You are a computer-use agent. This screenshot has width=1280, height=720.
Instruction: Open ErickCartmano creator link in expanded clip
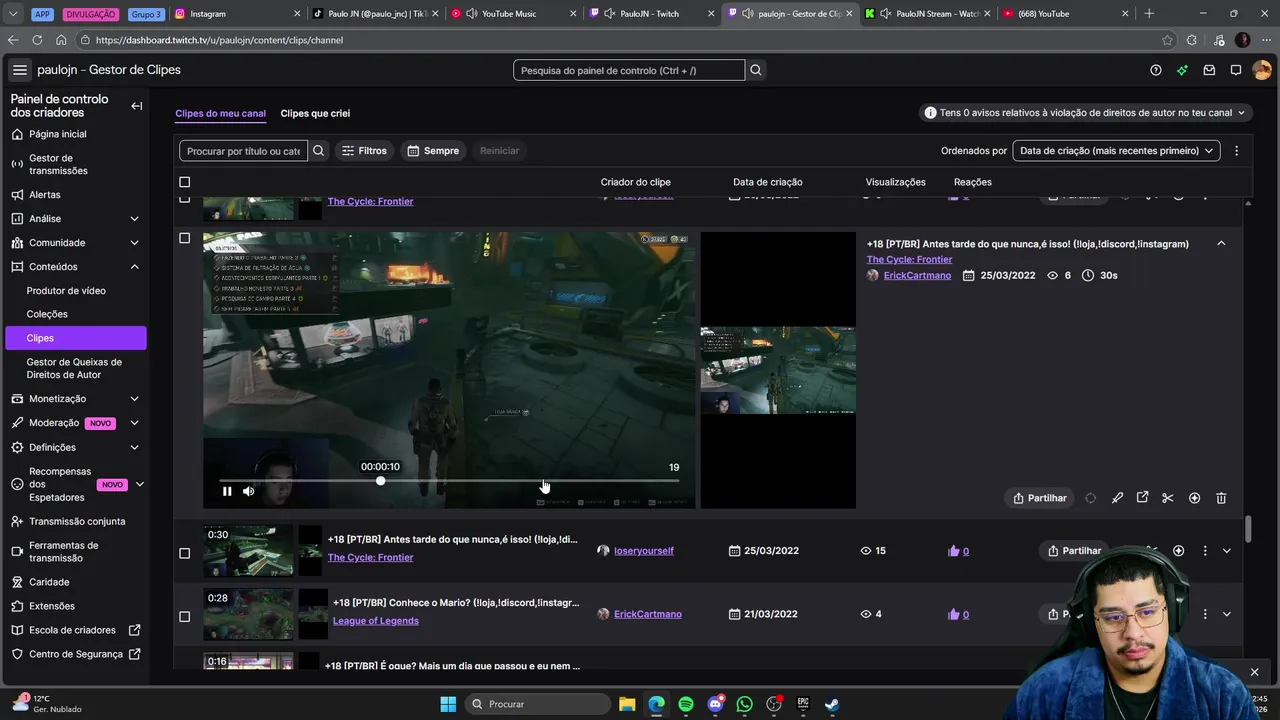(917, 275)
